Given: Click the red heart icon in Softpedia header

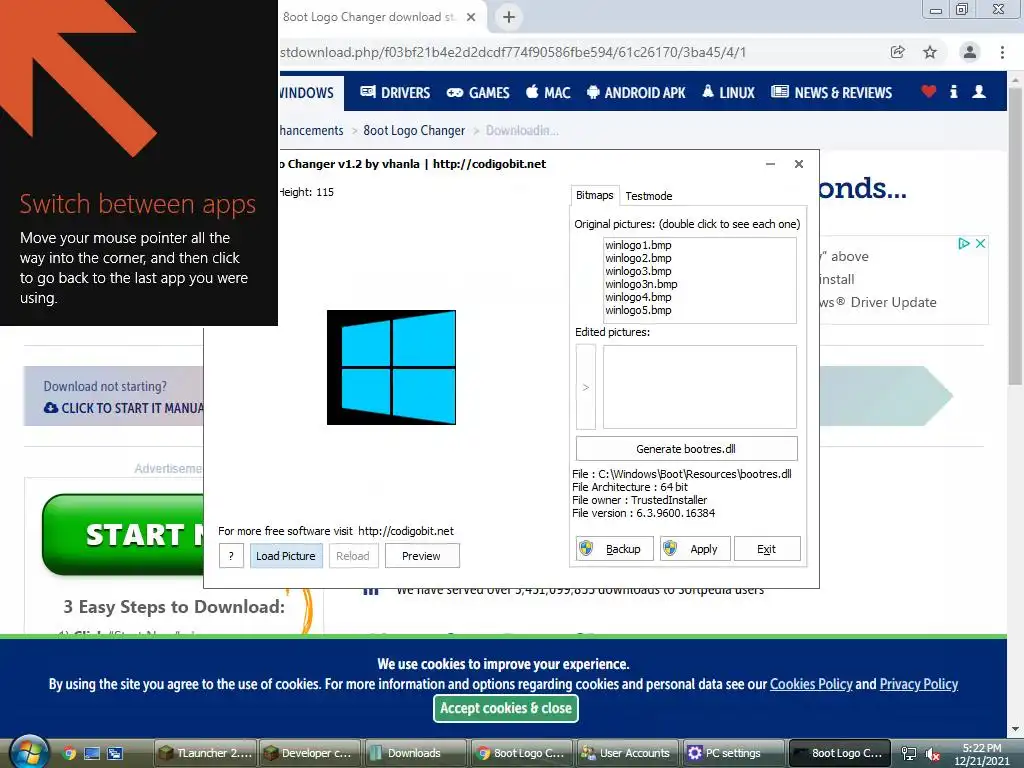Looking at the screenshot, I should coord(928,91).
